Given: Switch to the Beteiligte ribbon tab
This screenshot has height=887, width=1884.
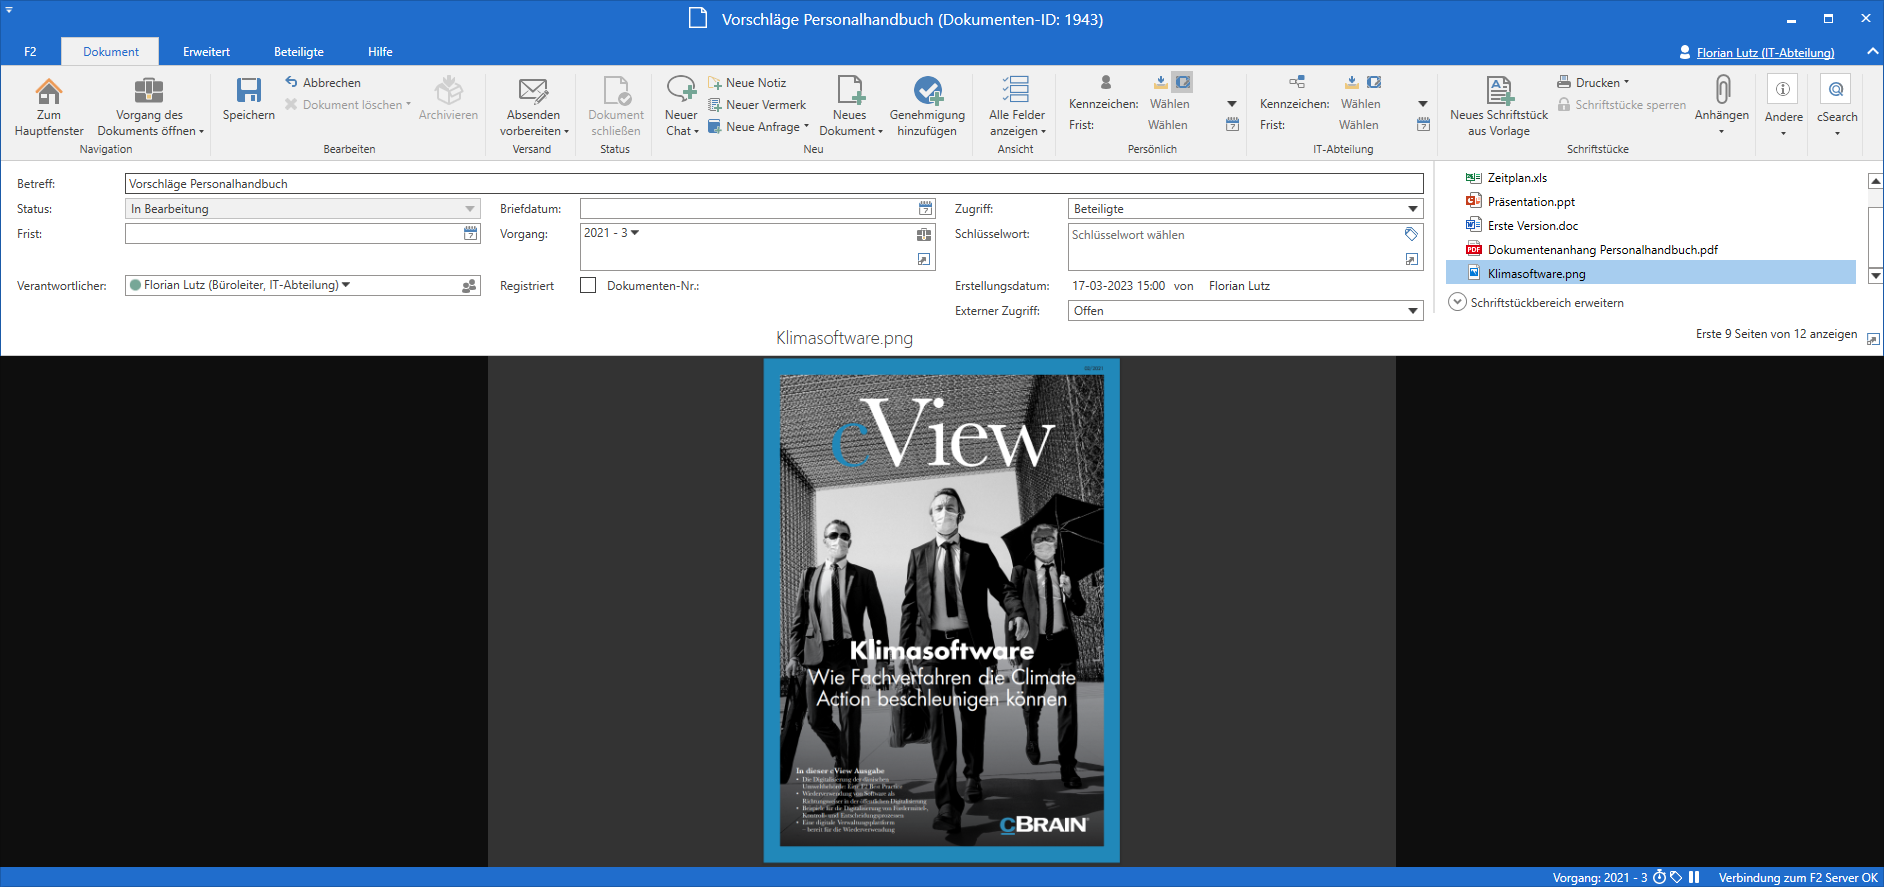Looking at the screenshot, I should tap(299, 52).
